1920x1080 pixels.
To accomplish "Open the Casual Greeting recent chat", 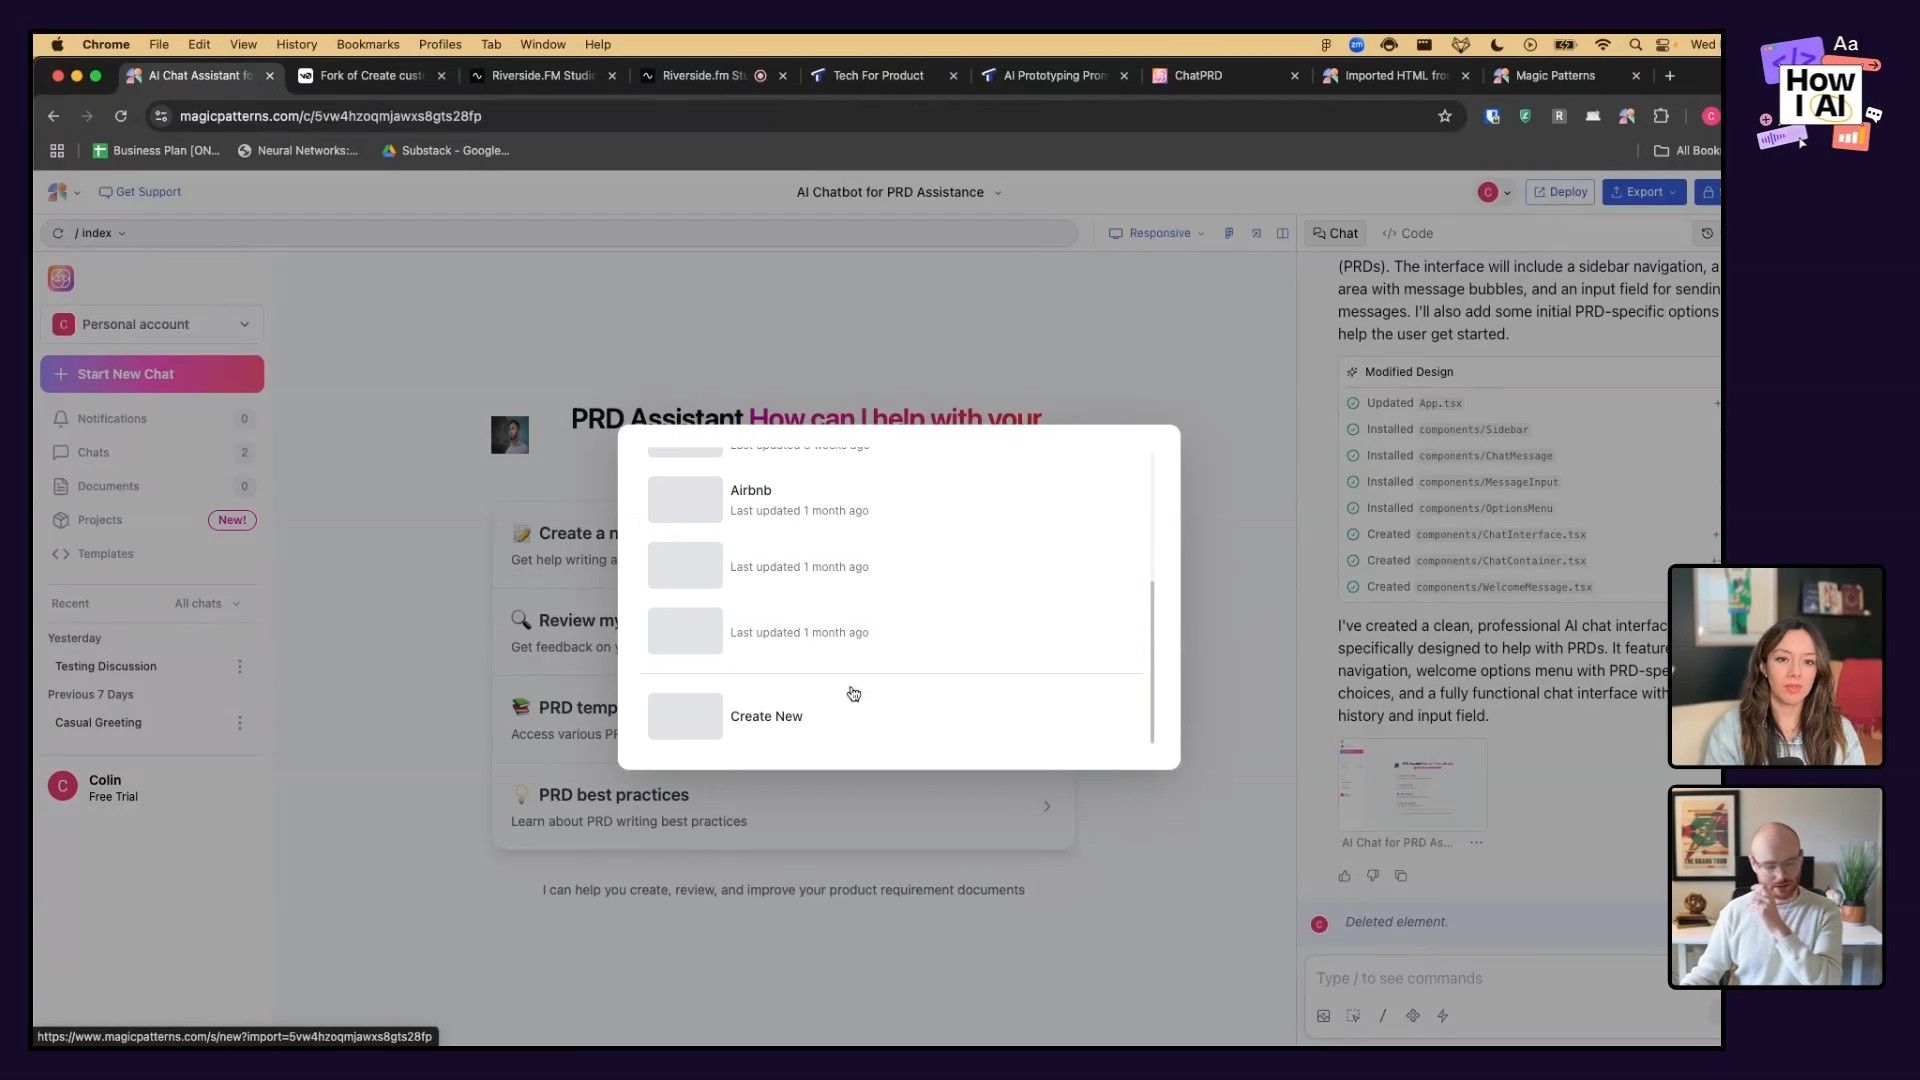I will click(x=98, y=723).
